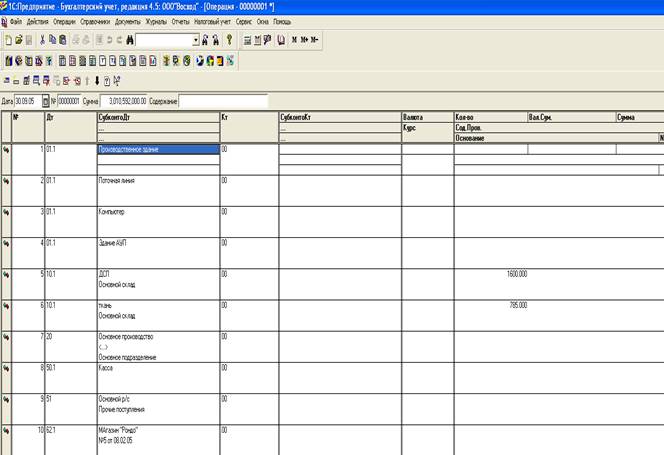The width and height of the screenshot is (664, 455).
Task: Open the search text dropdown in toolbar
Action: 195,40
